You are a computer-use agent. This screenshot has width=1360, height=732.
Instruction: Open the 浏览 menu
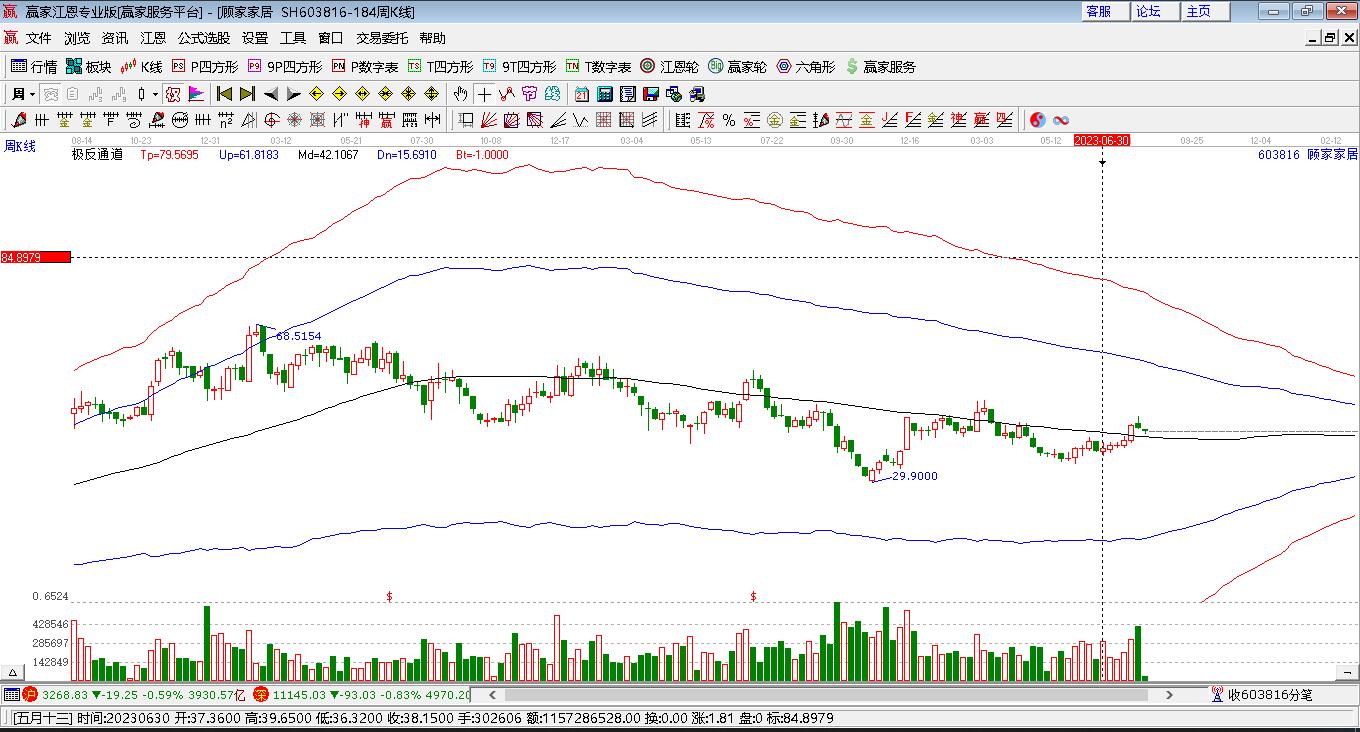click(x=77, y=38)
